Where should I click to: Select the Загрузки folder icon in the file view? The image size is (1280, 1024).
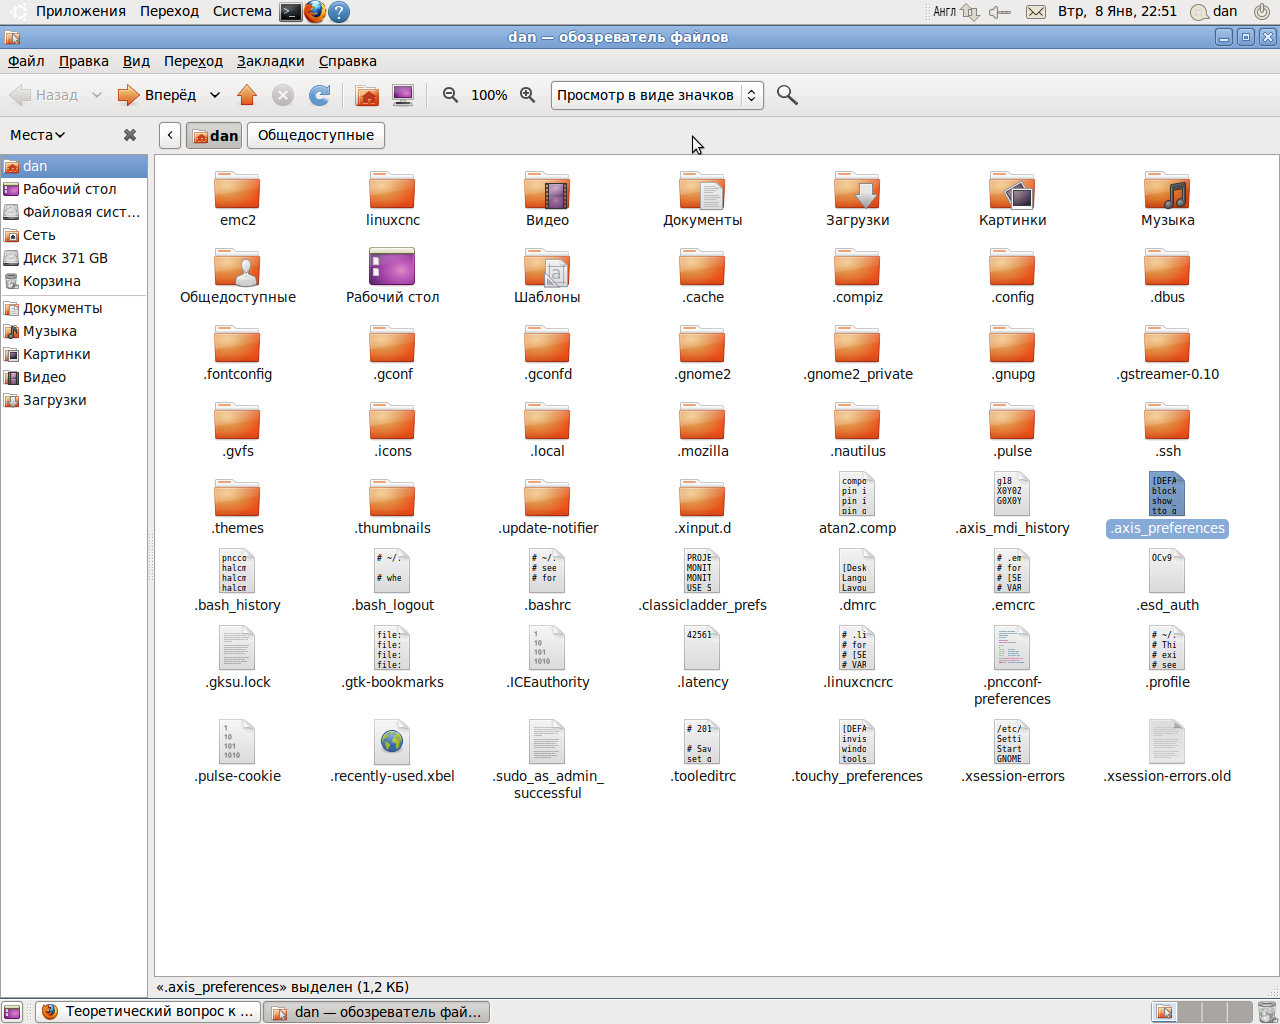point(857,199)
